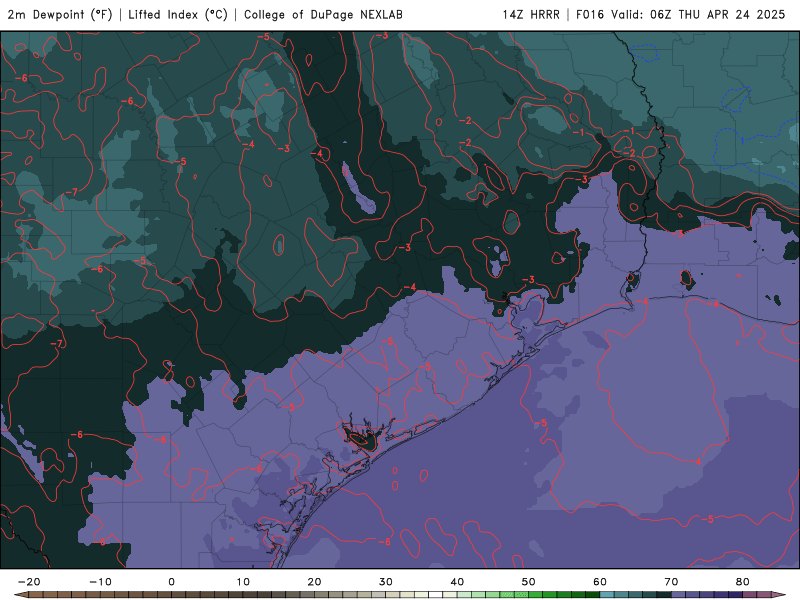Click the 70 label on the color scale
The image size is (800, 600).
671,582
